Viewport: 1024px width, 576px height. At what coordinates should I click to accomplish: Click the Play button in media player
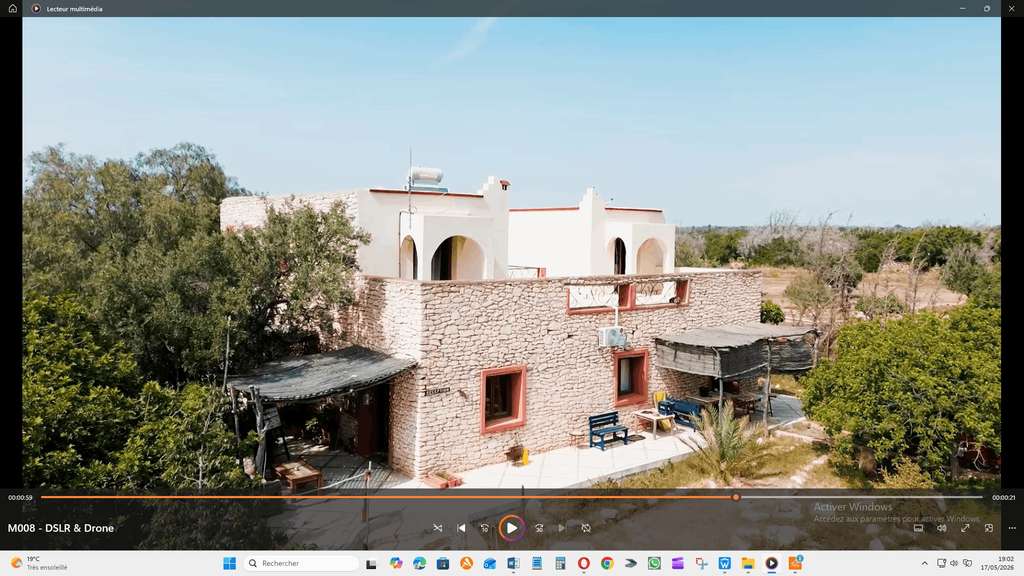(x=511, y=528)
